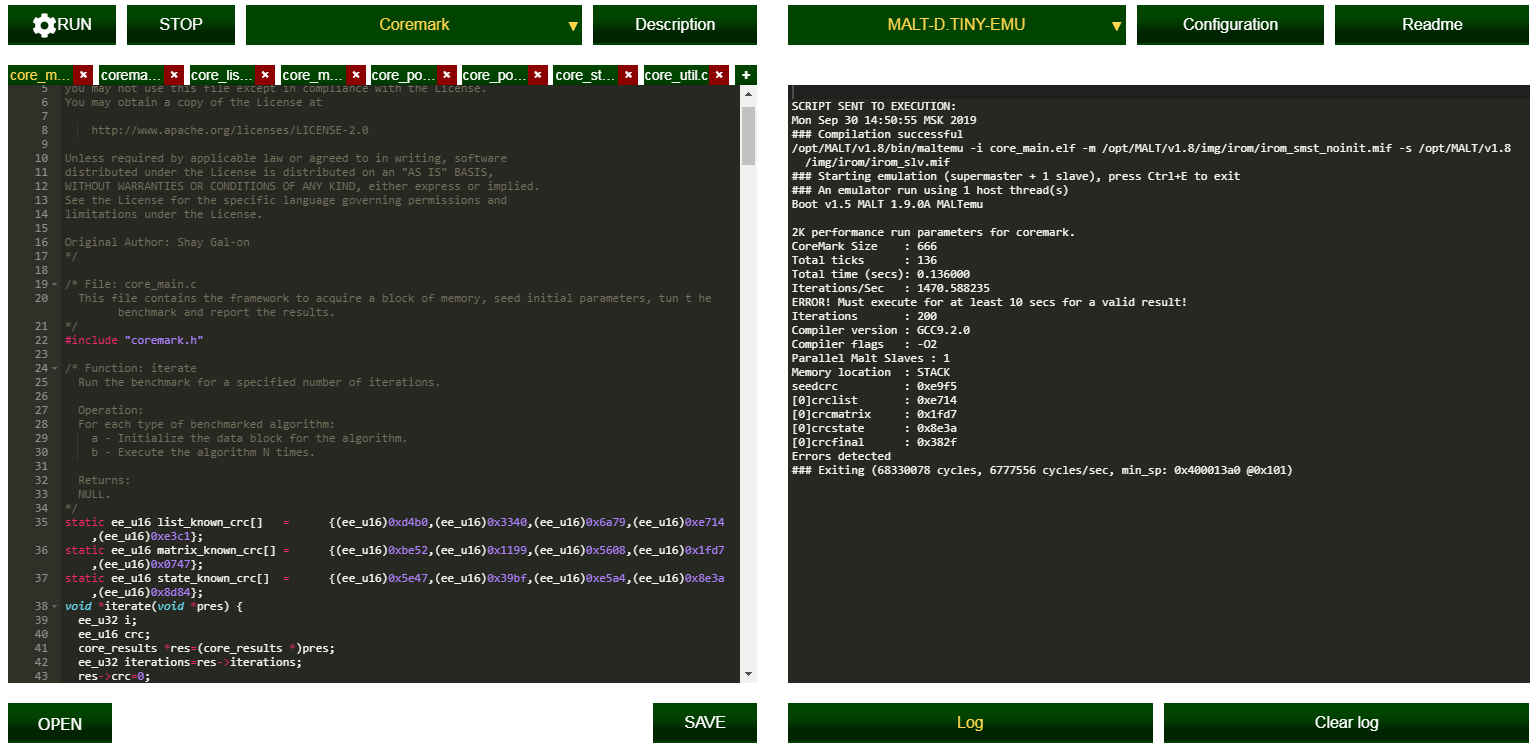
Task: Click the Clear log button
Action: click(1346, 723)
